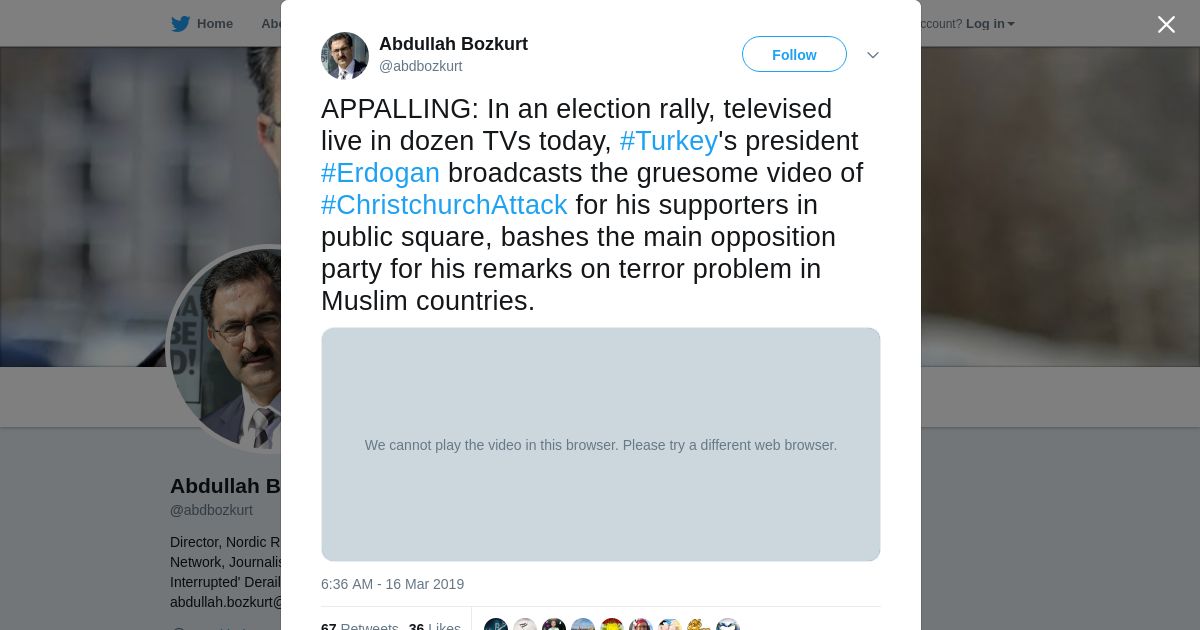
Task: Click the Twitter bird logo
Action: (x=180, y=24)
